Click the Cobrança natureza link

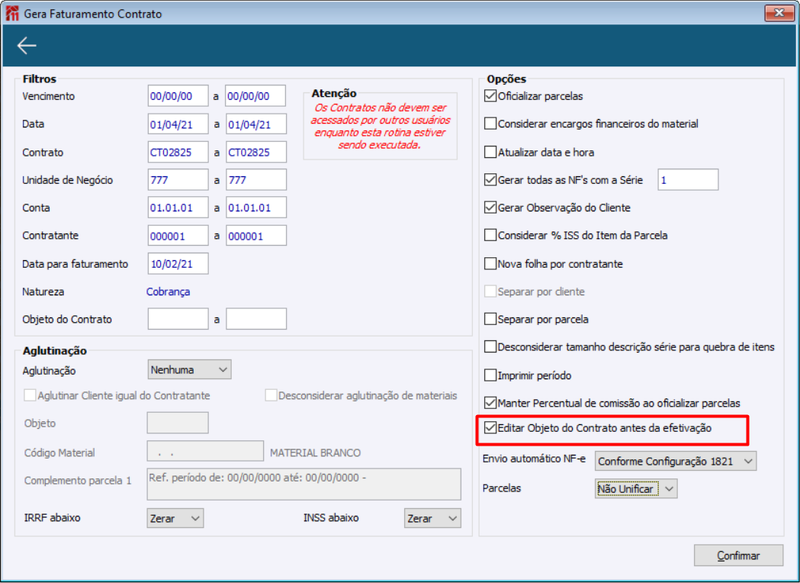click(x=168, y=292)
